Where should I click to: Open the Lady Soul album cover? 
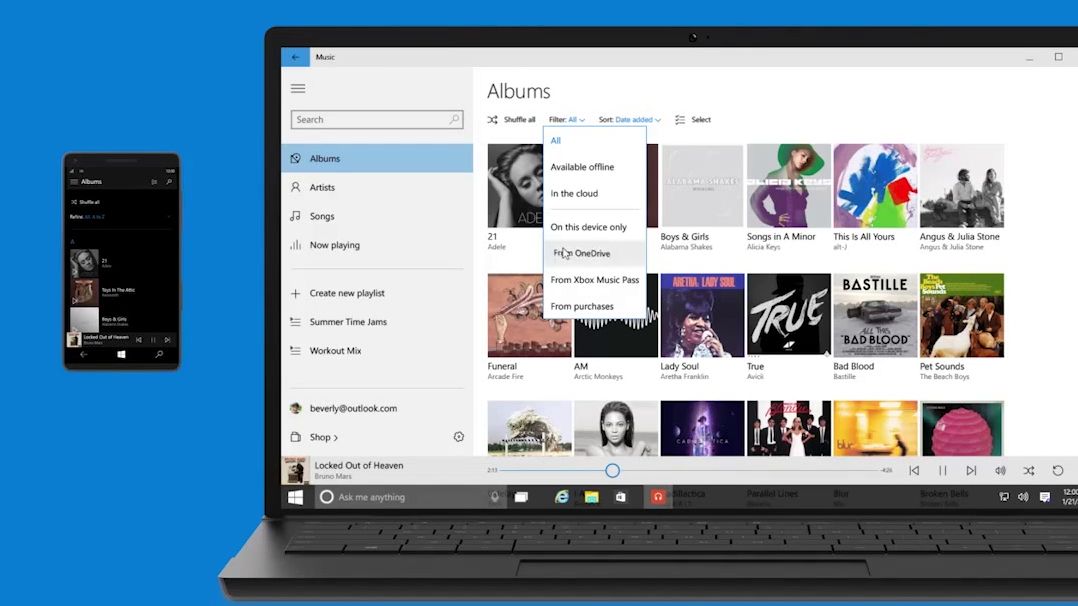[702, 315]
